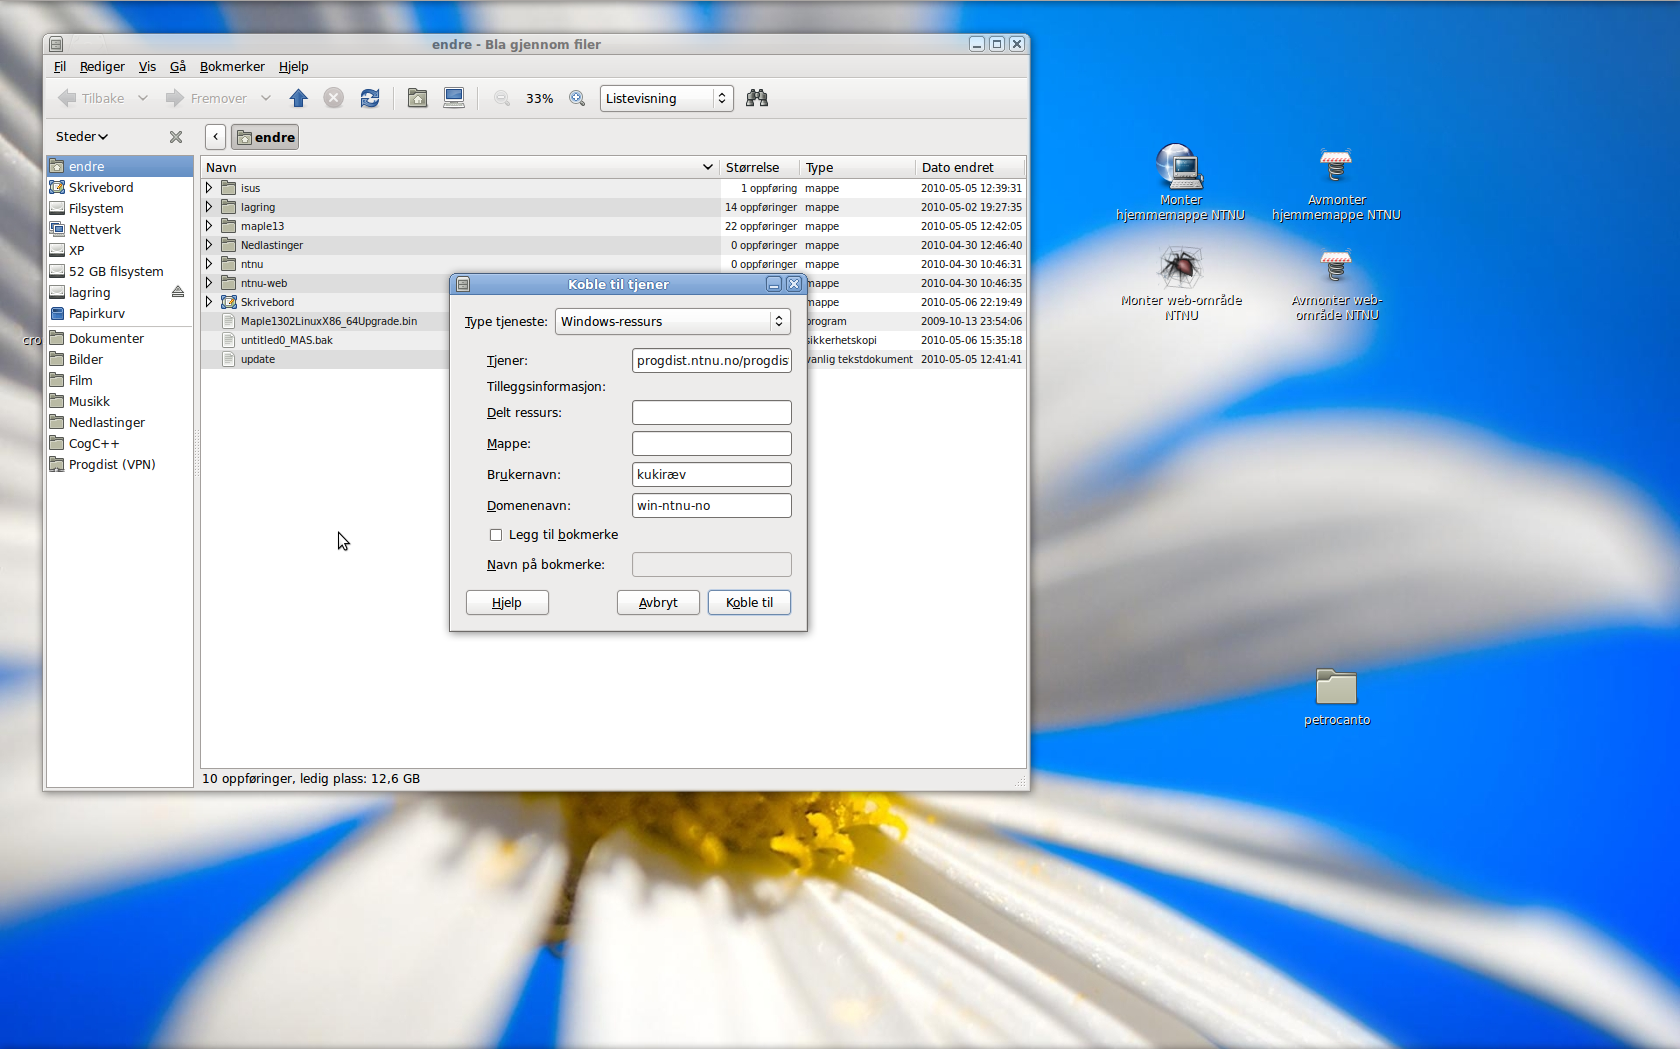Screen dimensions: 1680x1050
Task: Click the 33% zoom level indicator
Action: tap(539, 98)
